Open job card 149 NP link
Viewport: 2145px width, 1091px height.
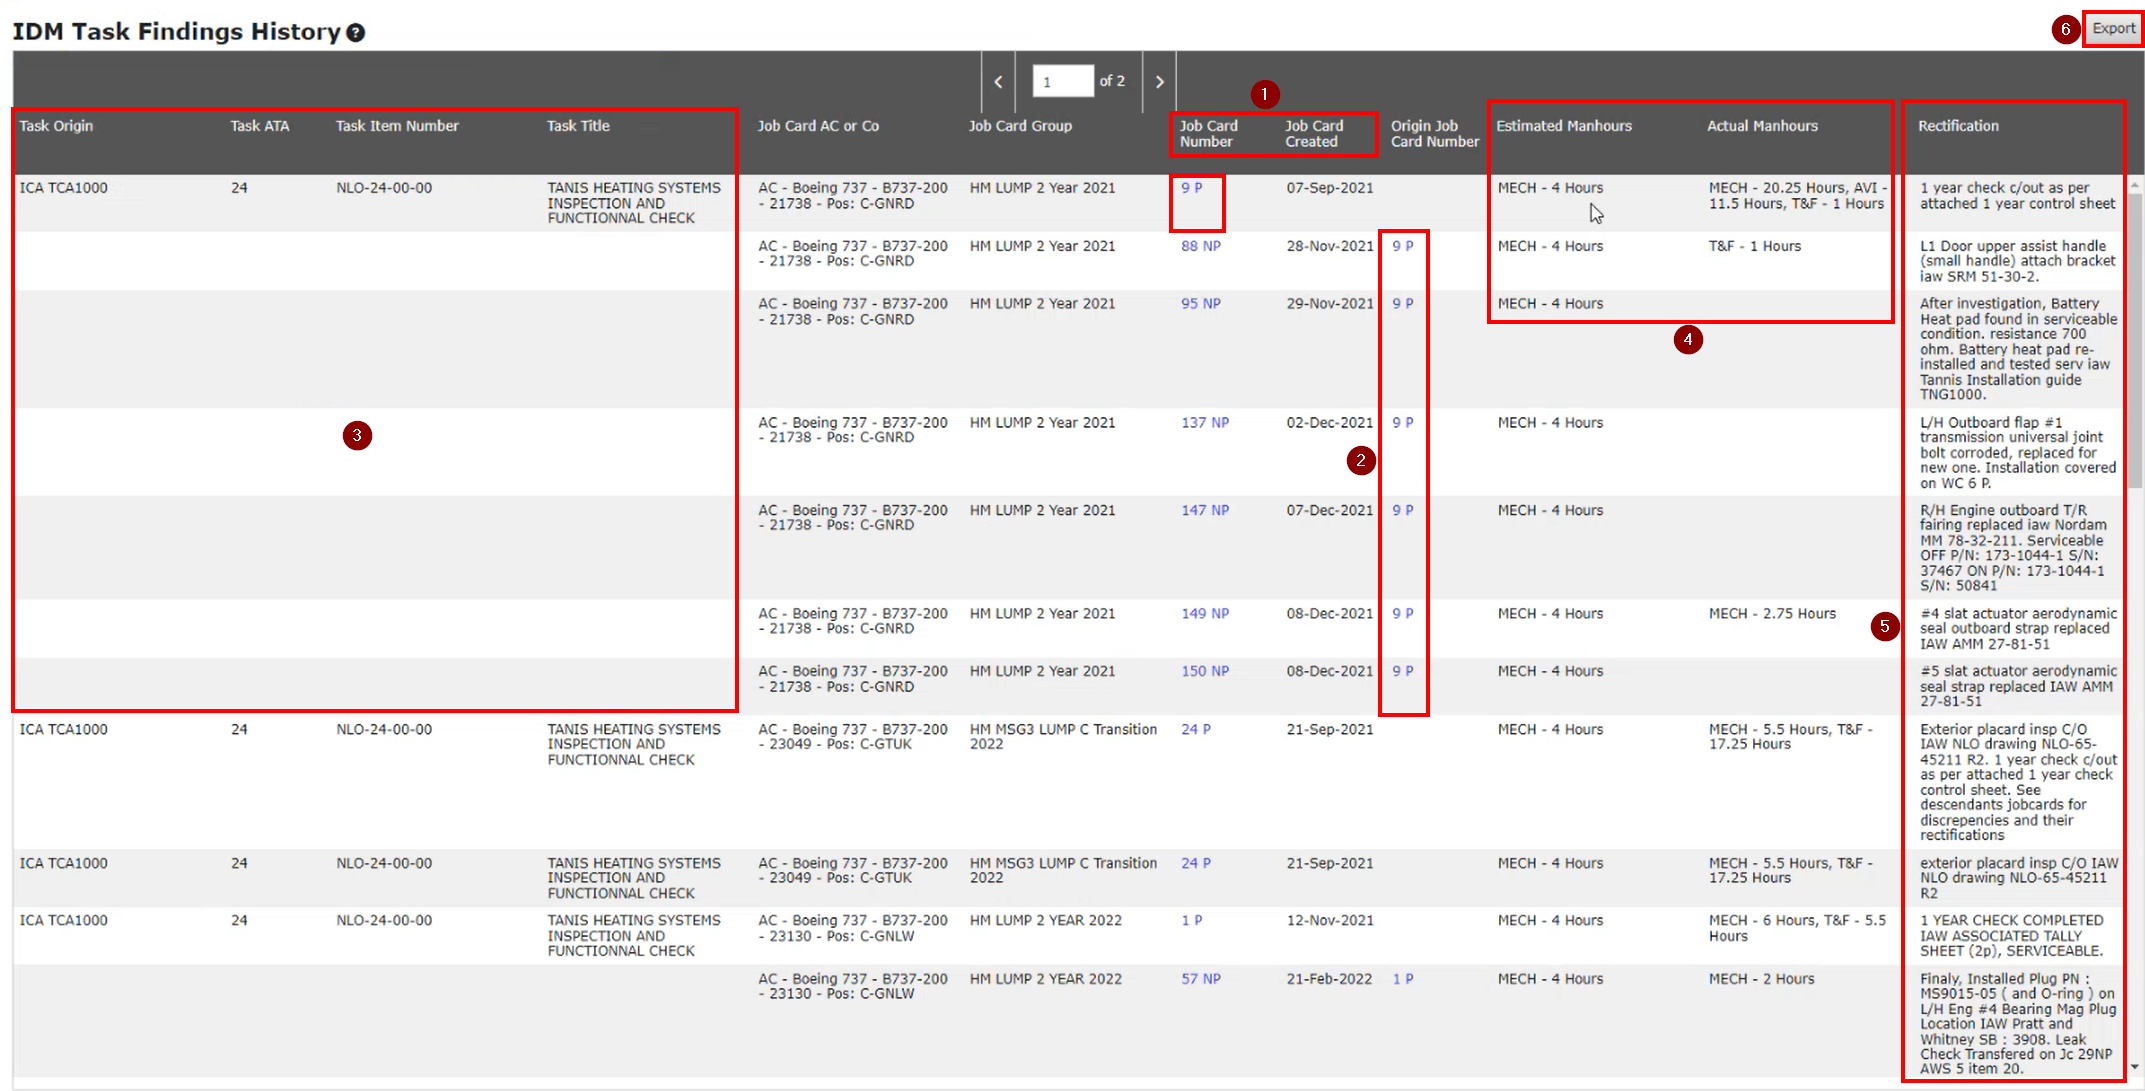pos(1204,614)
